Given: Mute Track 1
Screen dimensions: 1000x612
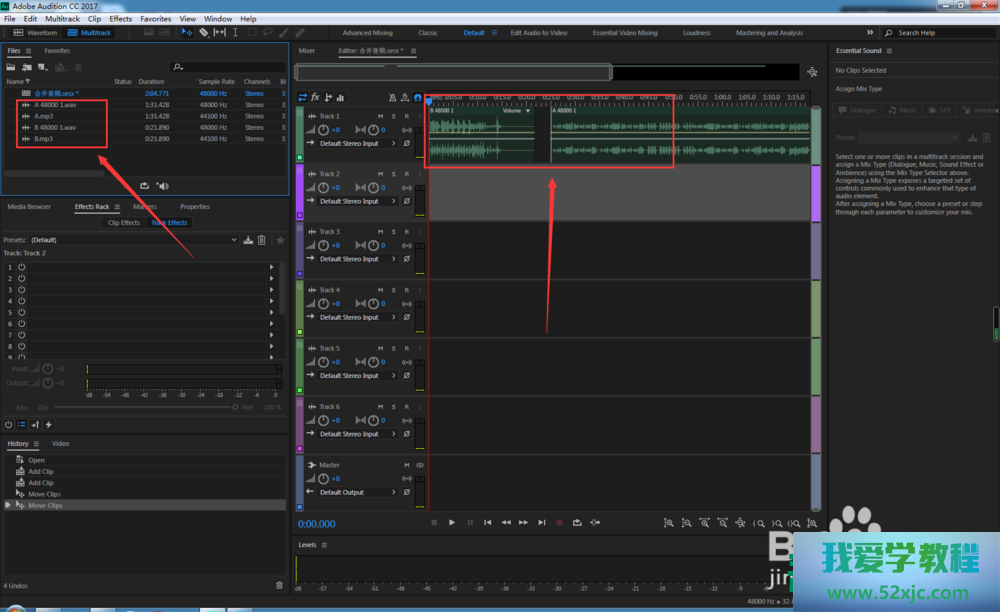Looking at the screenshot, I should [381, 116].
